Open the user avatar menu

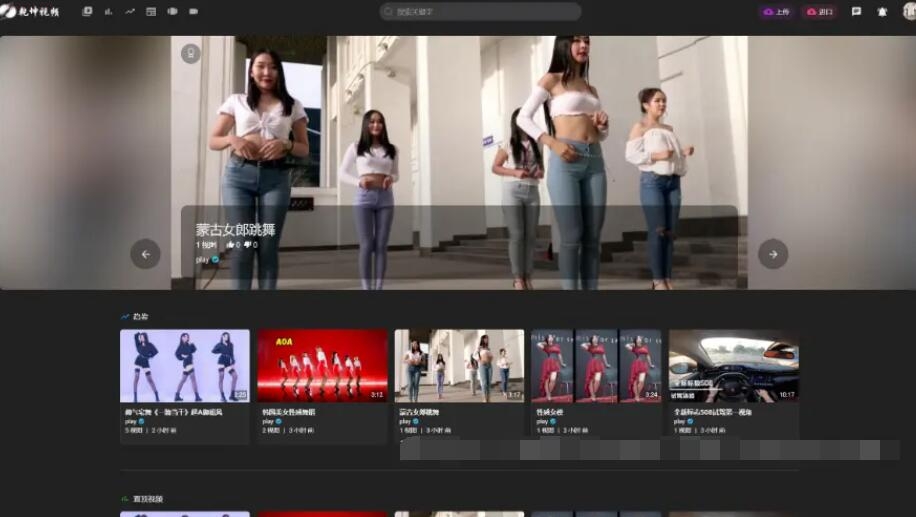pyautogui.click(x=905, y=12)
